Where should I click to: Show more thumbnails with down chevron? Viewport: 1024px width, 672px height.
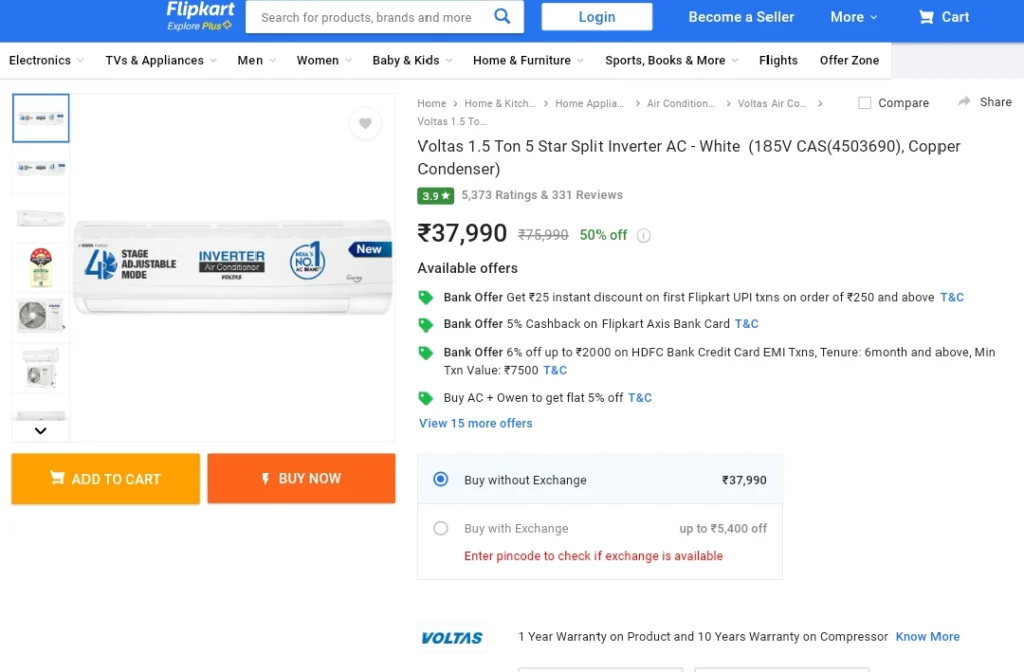click(x=40, y=430)
